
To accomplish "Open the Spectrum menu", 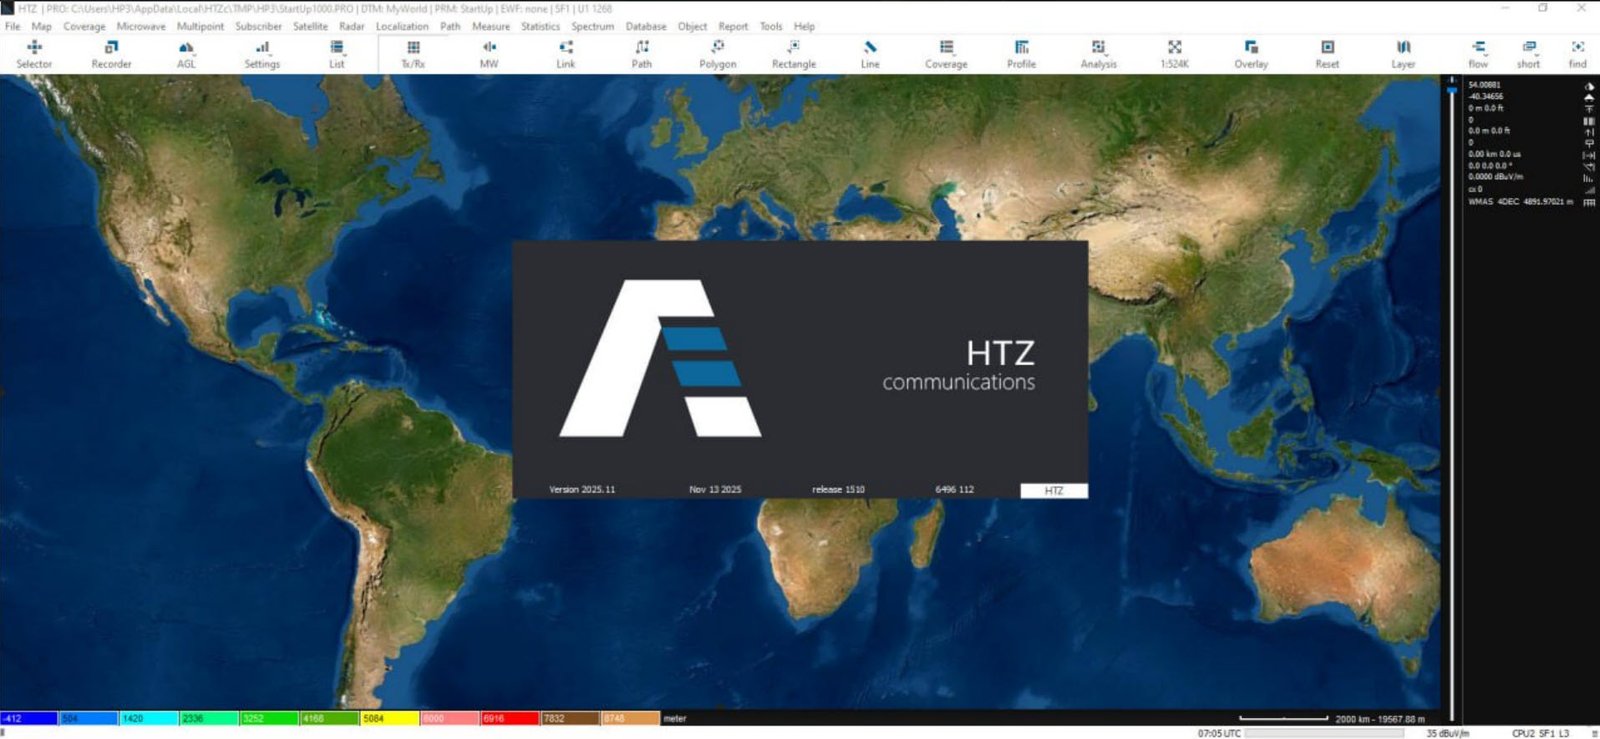I will tap(593, 26).
